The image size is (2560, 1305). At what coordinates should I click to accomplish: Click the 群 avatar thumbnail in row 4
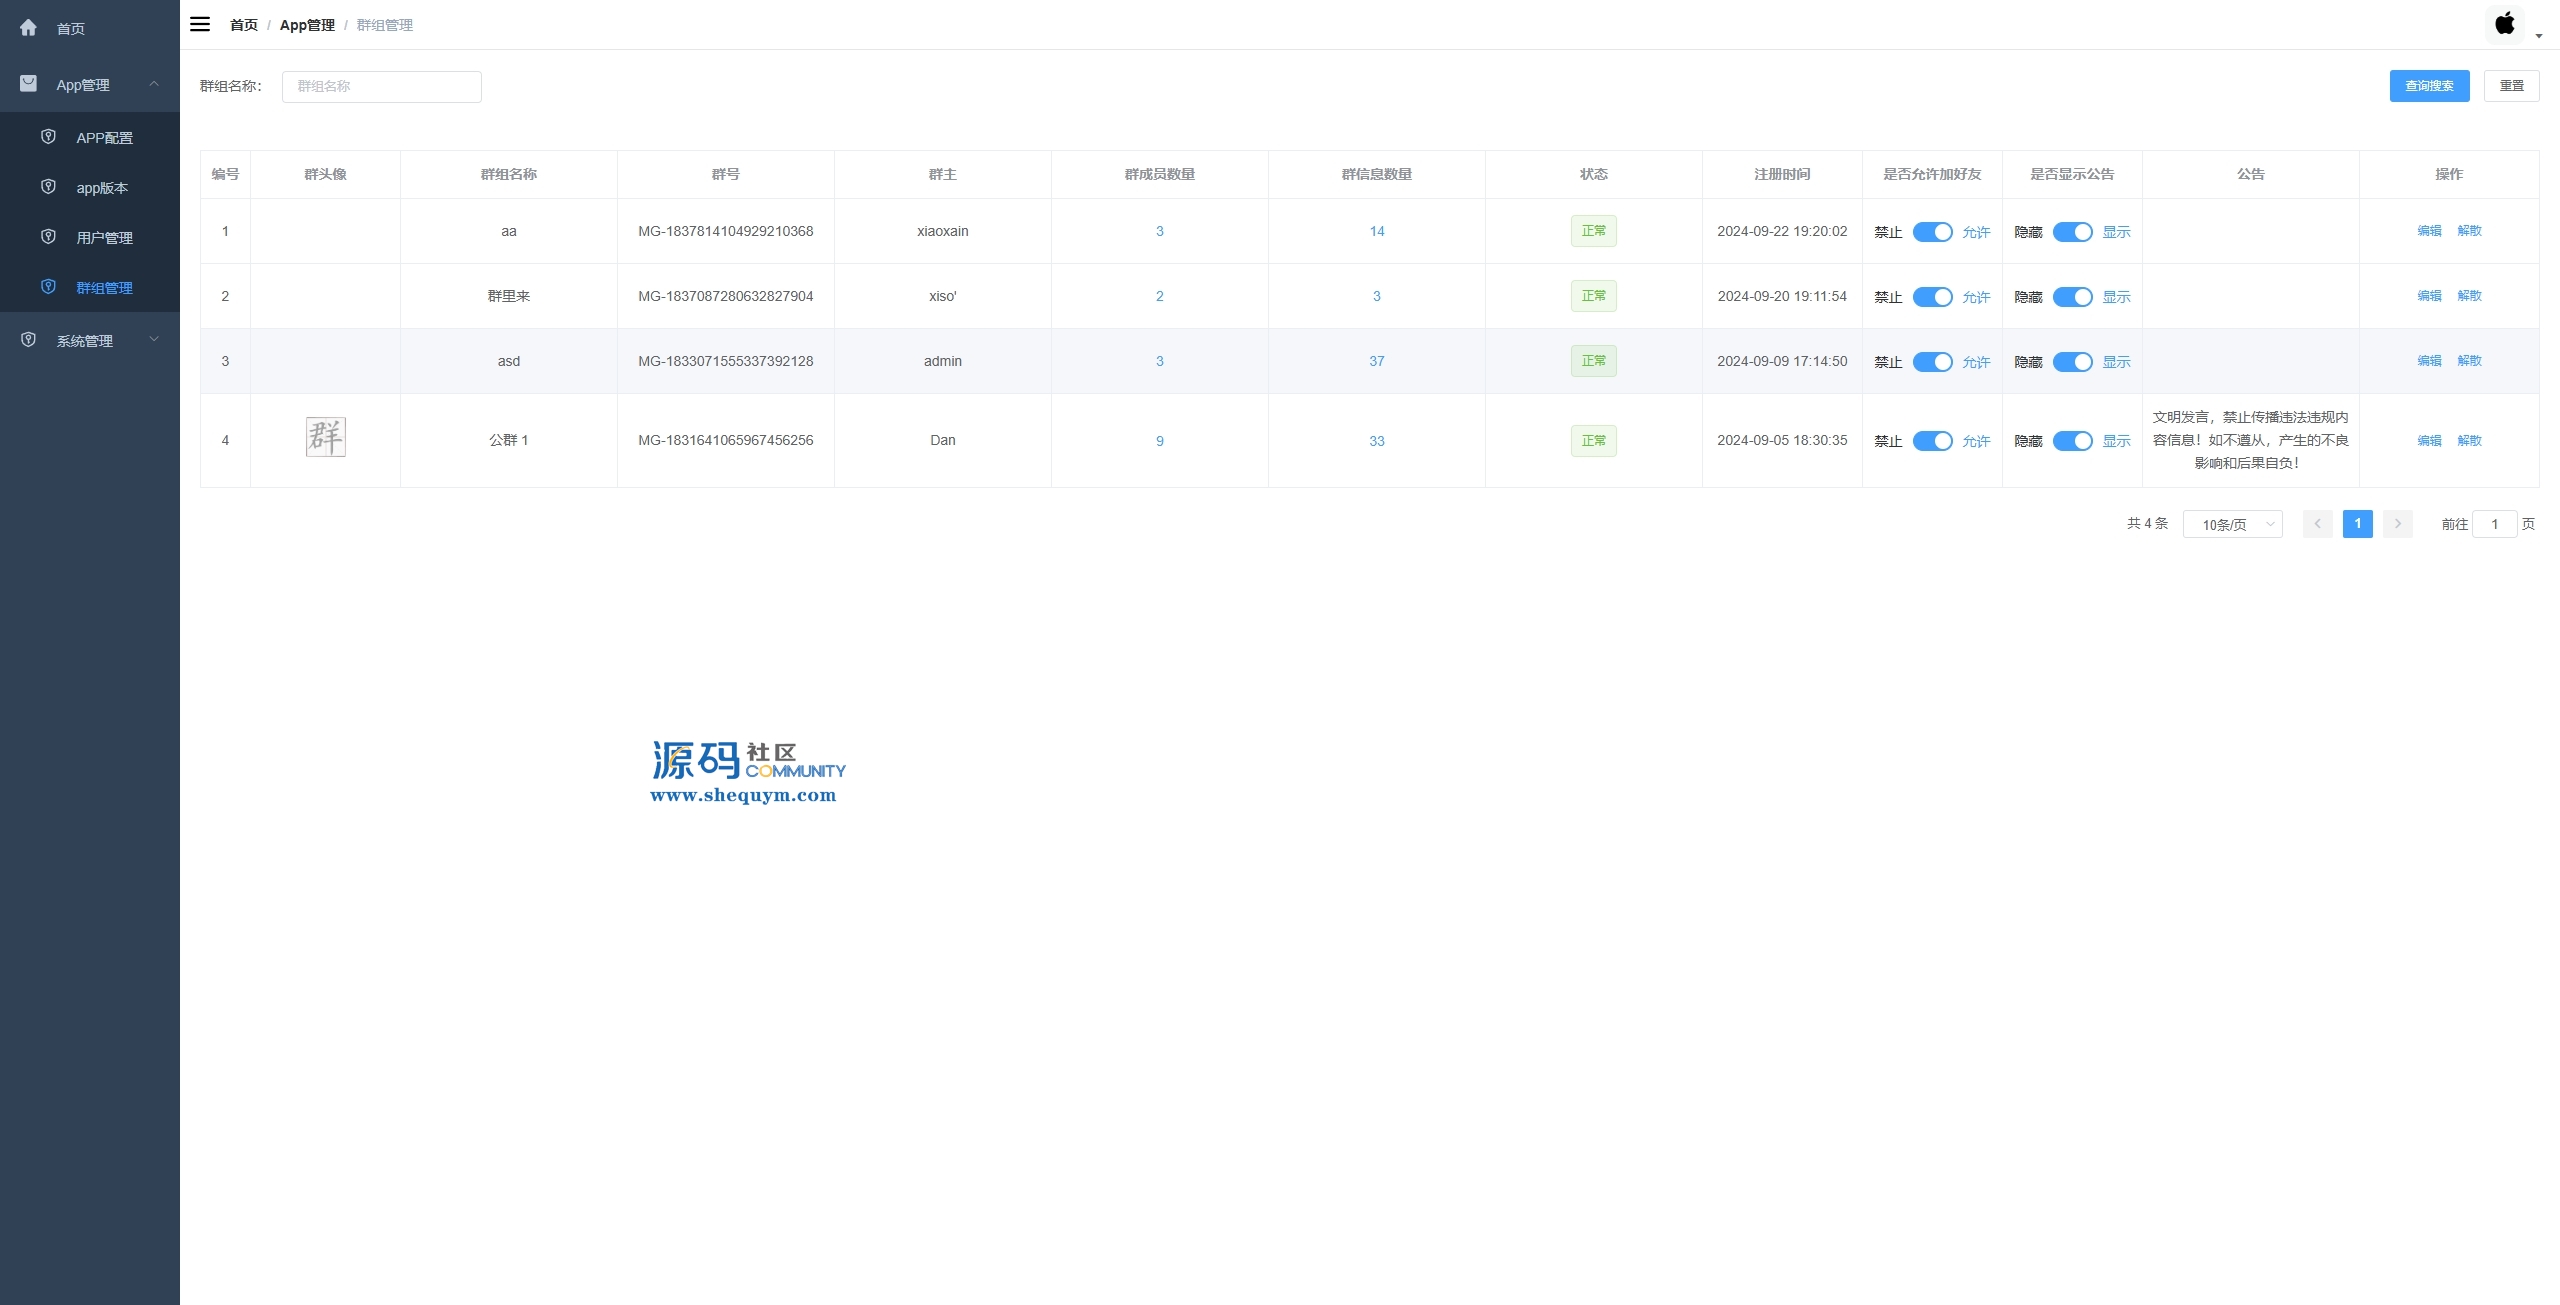[325, 437]
